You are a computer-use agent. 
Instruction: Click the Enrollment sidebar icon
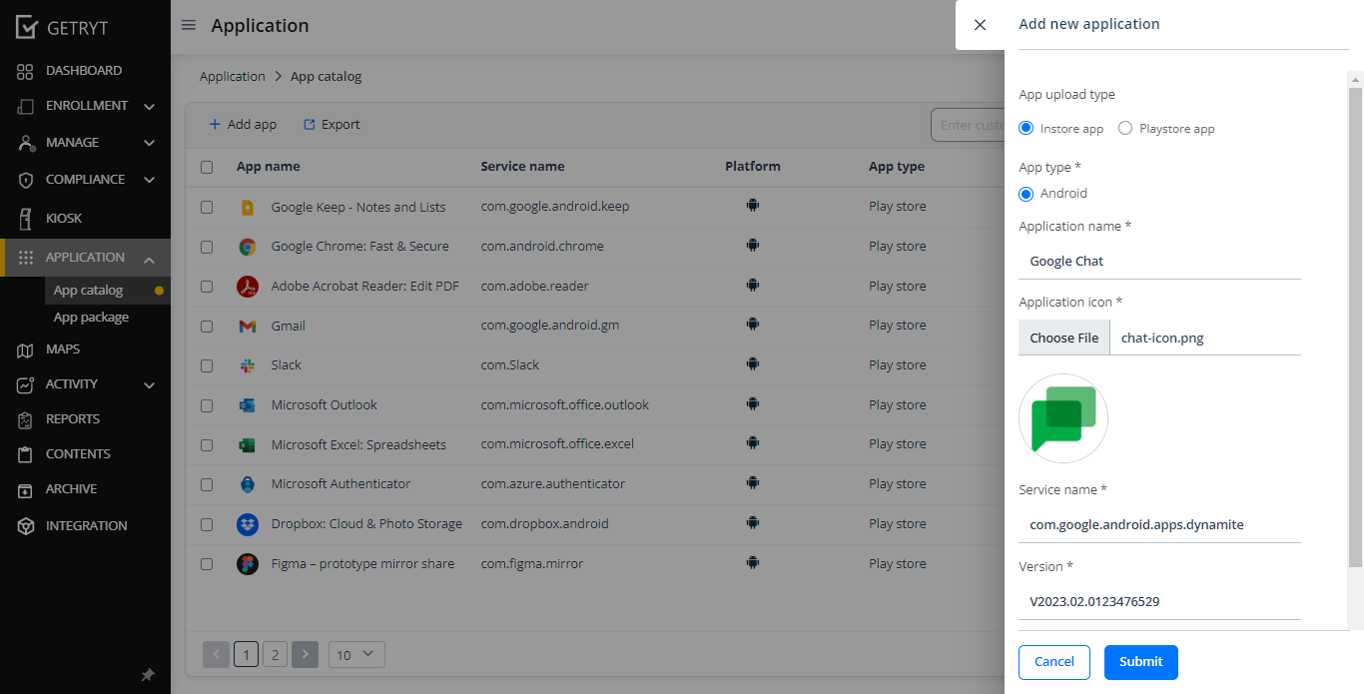click(26, 106)
